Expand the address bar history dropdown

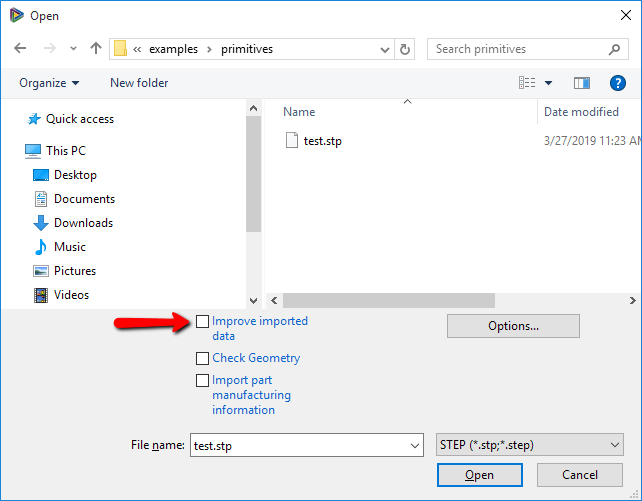(384, 50)
